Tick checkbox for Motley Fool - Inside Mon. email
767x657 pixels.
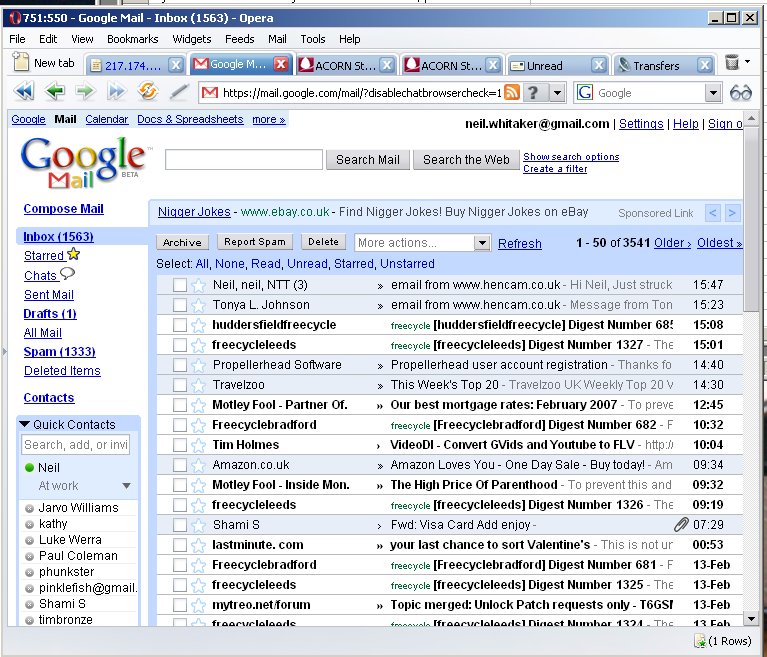180,485
